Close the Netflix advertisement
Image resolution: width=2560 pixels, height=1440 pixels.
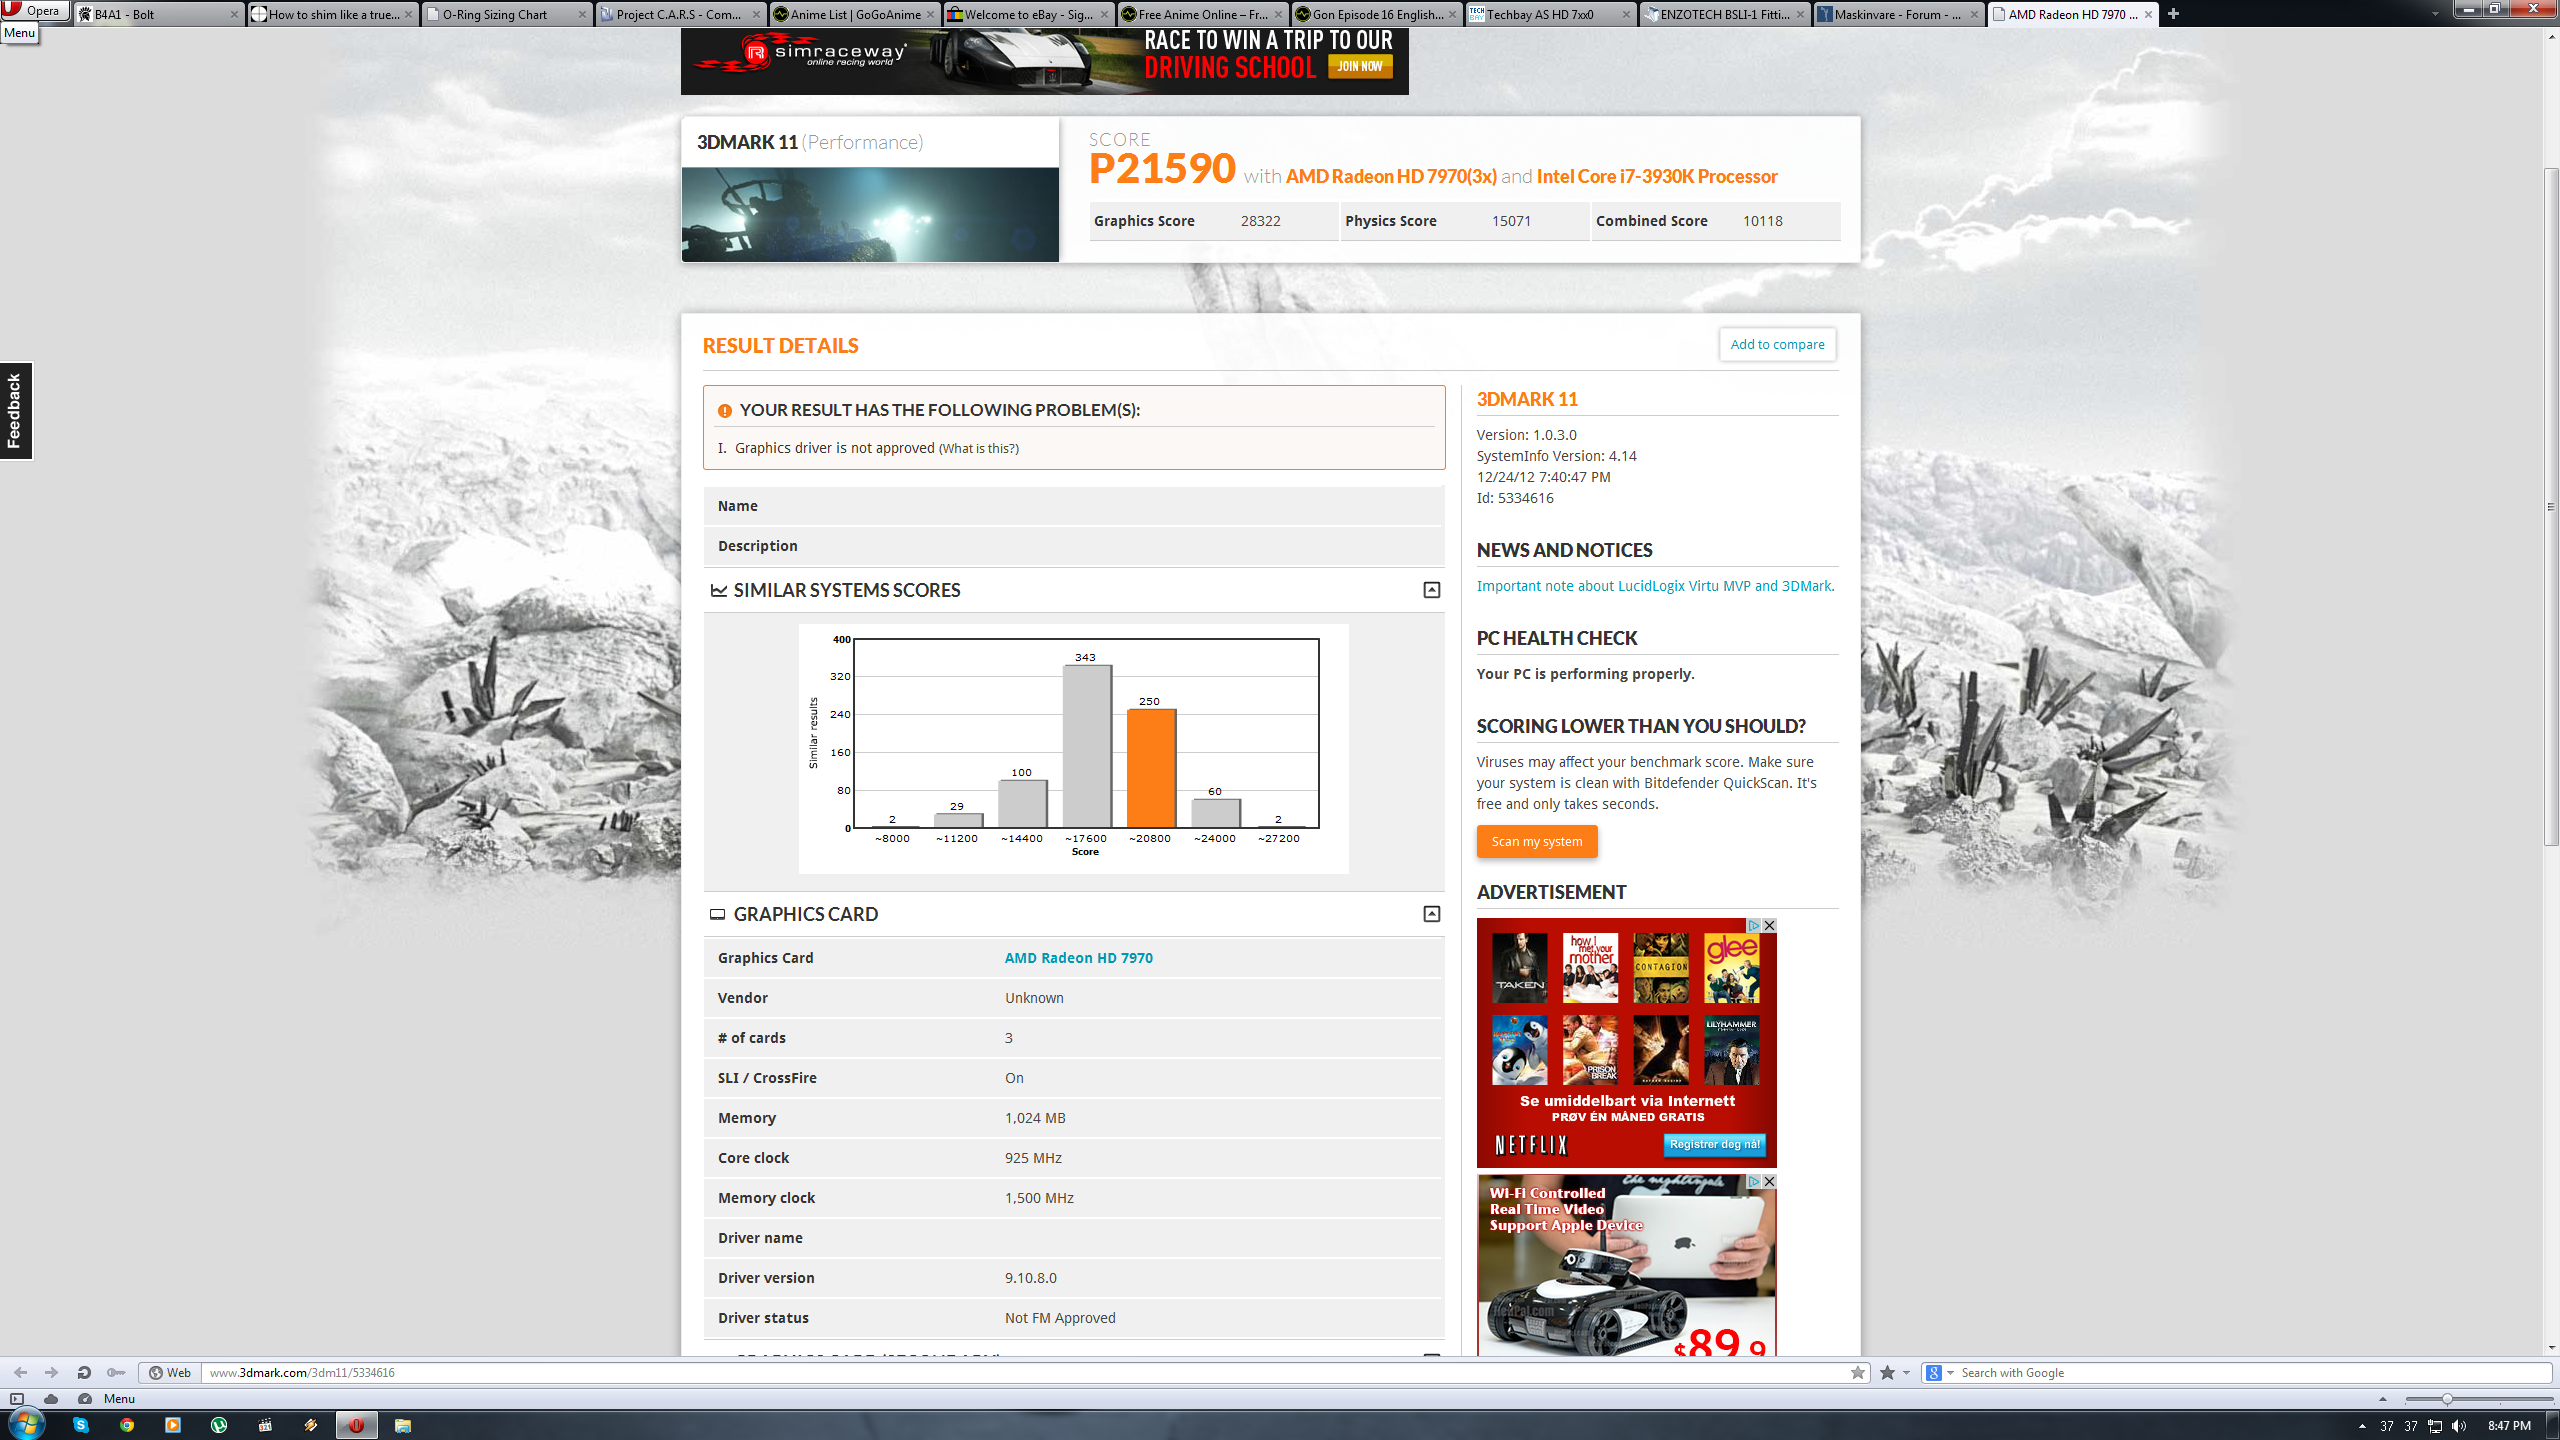[x=1769, y=926]
